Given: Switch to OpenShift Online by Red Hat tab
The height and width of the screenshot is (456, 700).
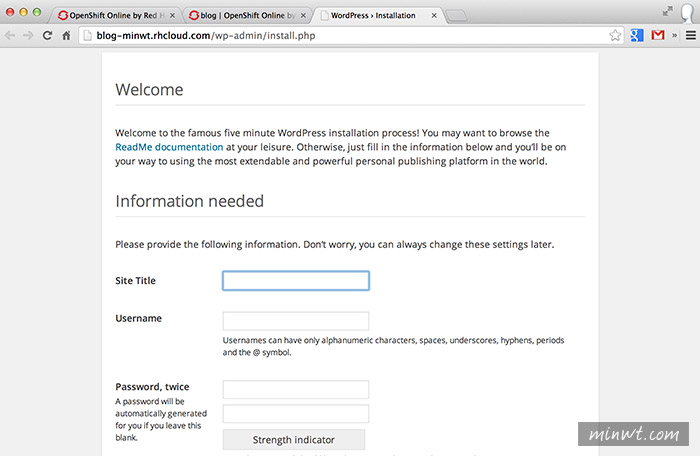Looking at the screenshot, I should (x=115, y=15).
